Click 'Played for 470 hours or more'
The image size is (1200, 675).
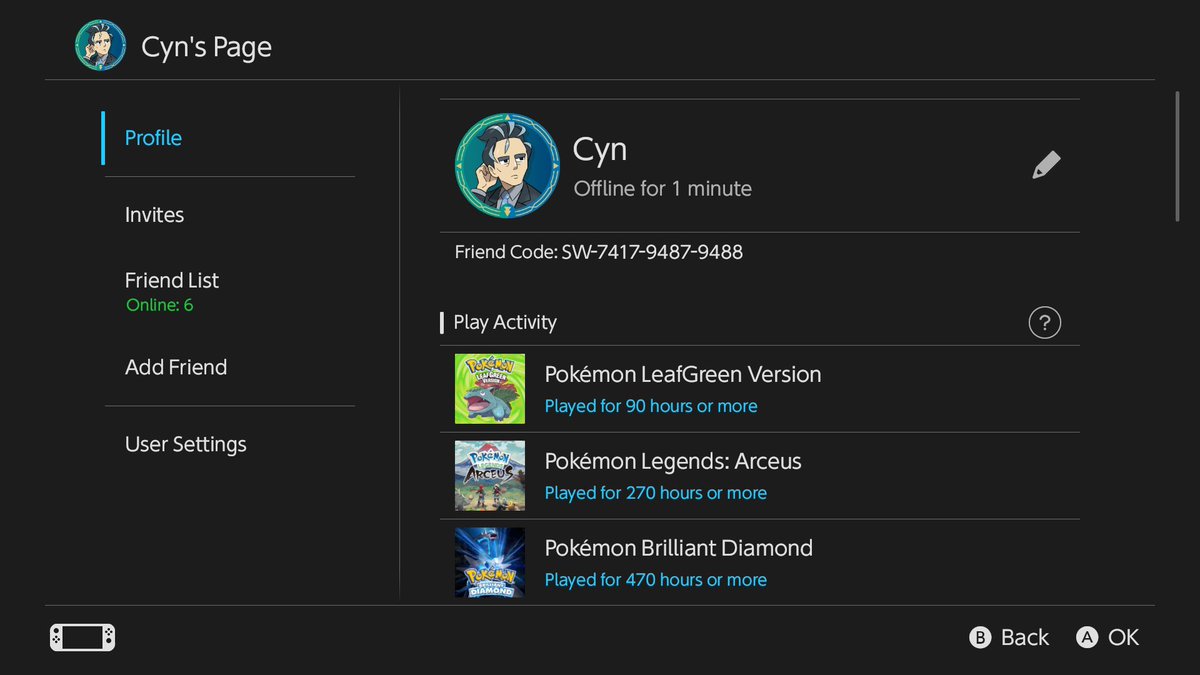click(x=656, y=580)
